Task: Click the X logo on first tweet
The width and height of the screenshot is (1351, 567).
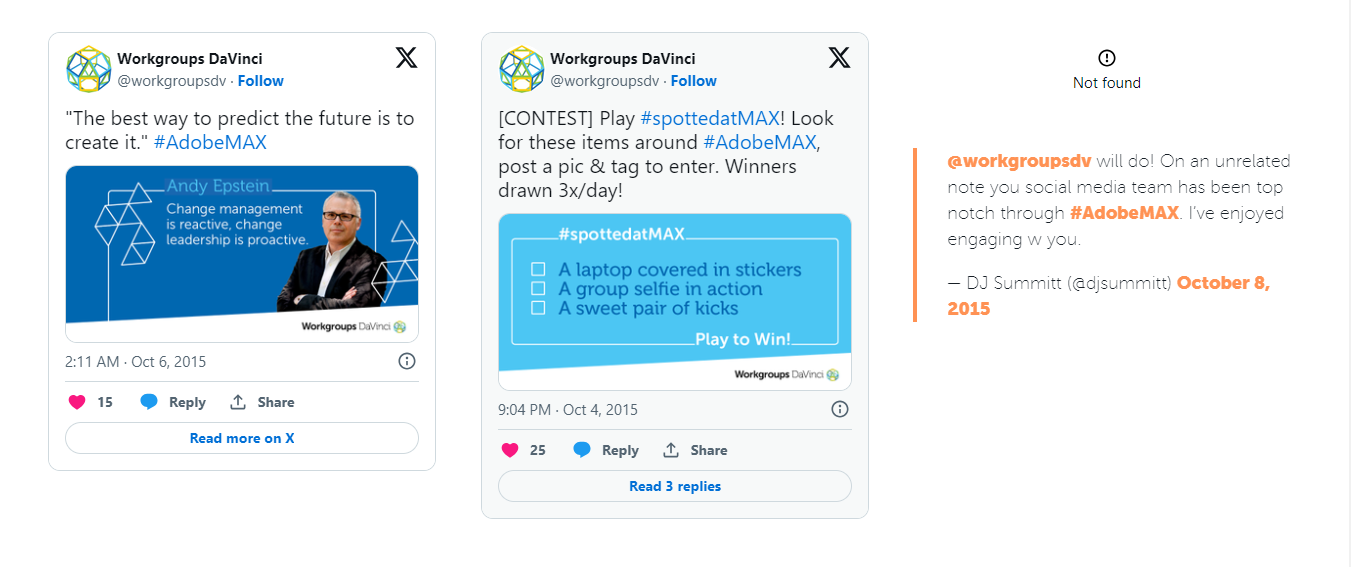Action: pyautogui.click(x=406, y=58)
